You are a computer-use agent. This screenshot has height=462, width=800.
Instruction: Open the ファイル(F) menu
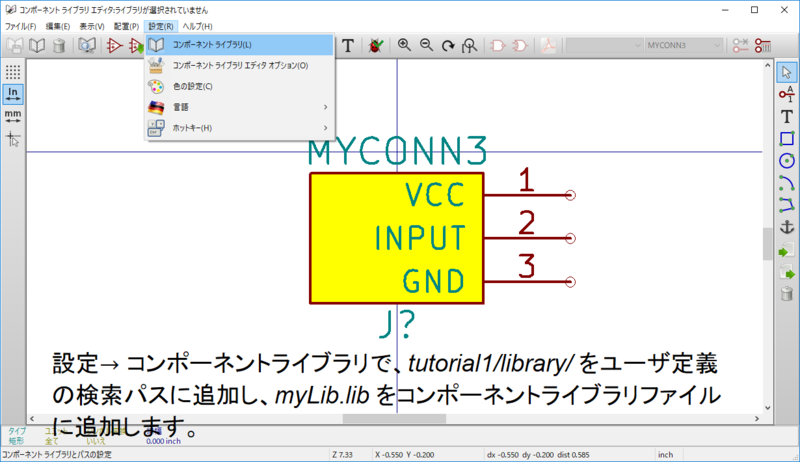[20, 26]
